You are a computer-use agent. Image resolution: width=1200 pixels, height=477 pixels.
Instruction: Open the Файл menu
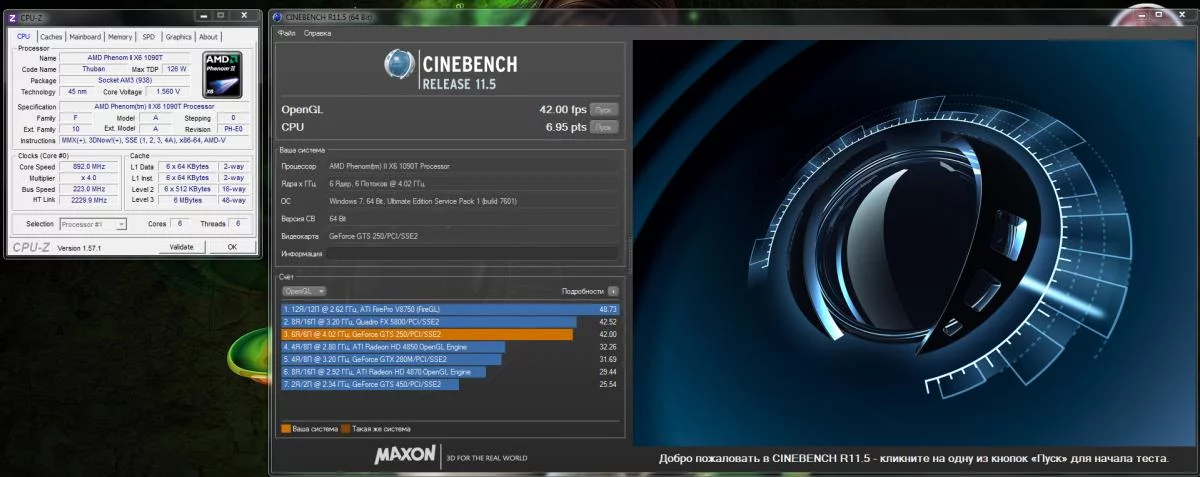click(x=287, y=33)
